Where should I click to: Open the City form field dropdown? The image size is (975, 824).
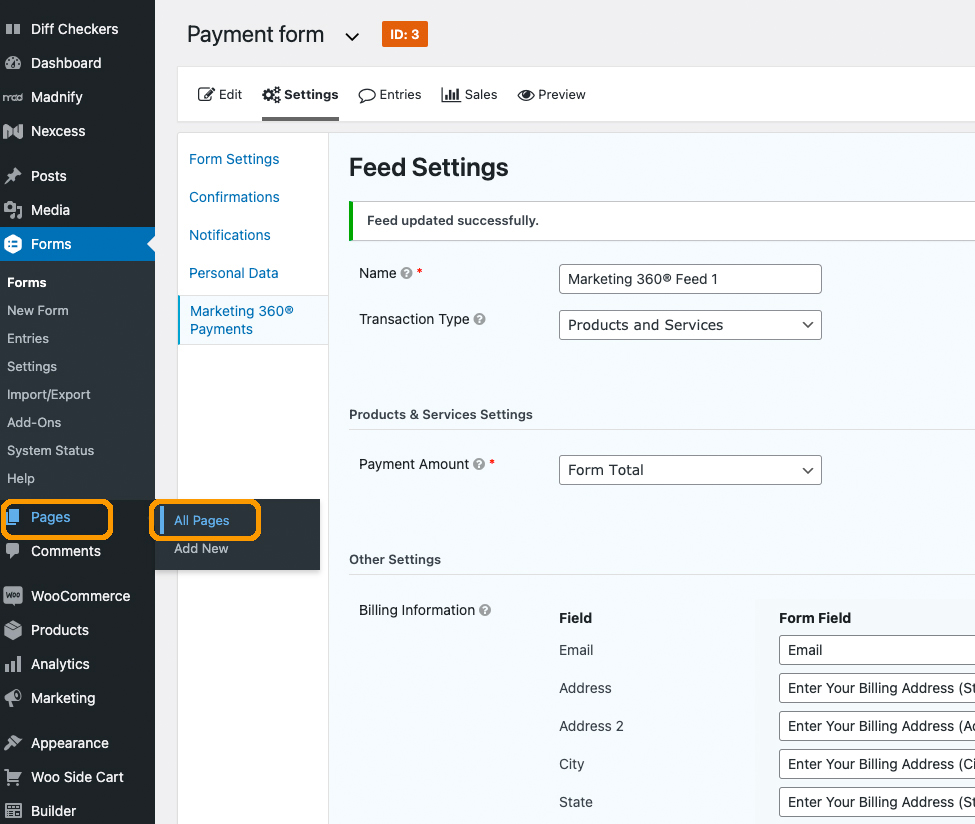click(877, 764)
